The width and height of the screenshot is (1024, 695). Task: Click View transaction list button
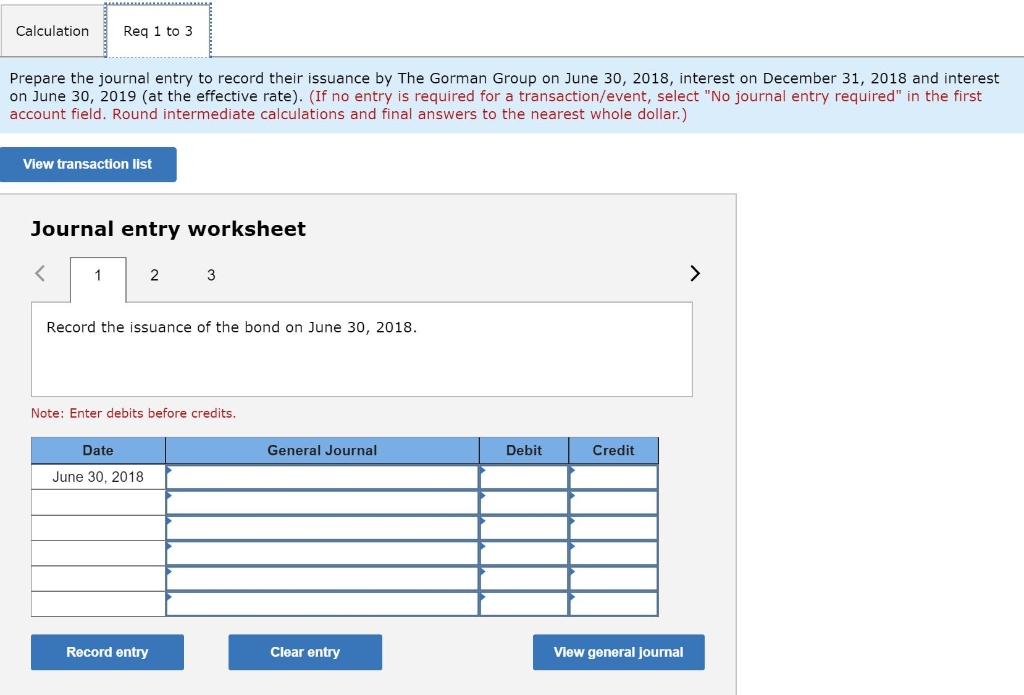click(88, 164)
